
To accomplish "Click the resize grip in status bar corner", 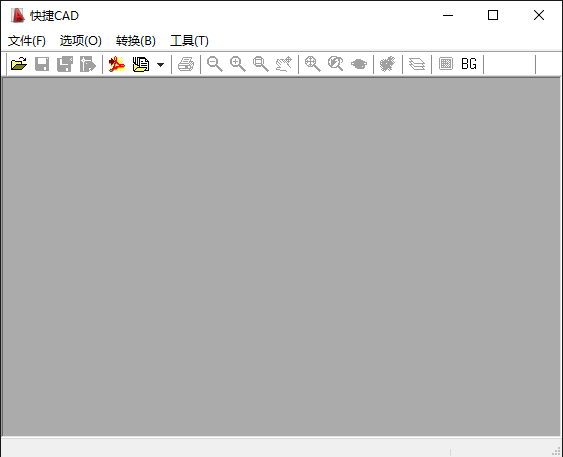I will [x=557, y=451].
